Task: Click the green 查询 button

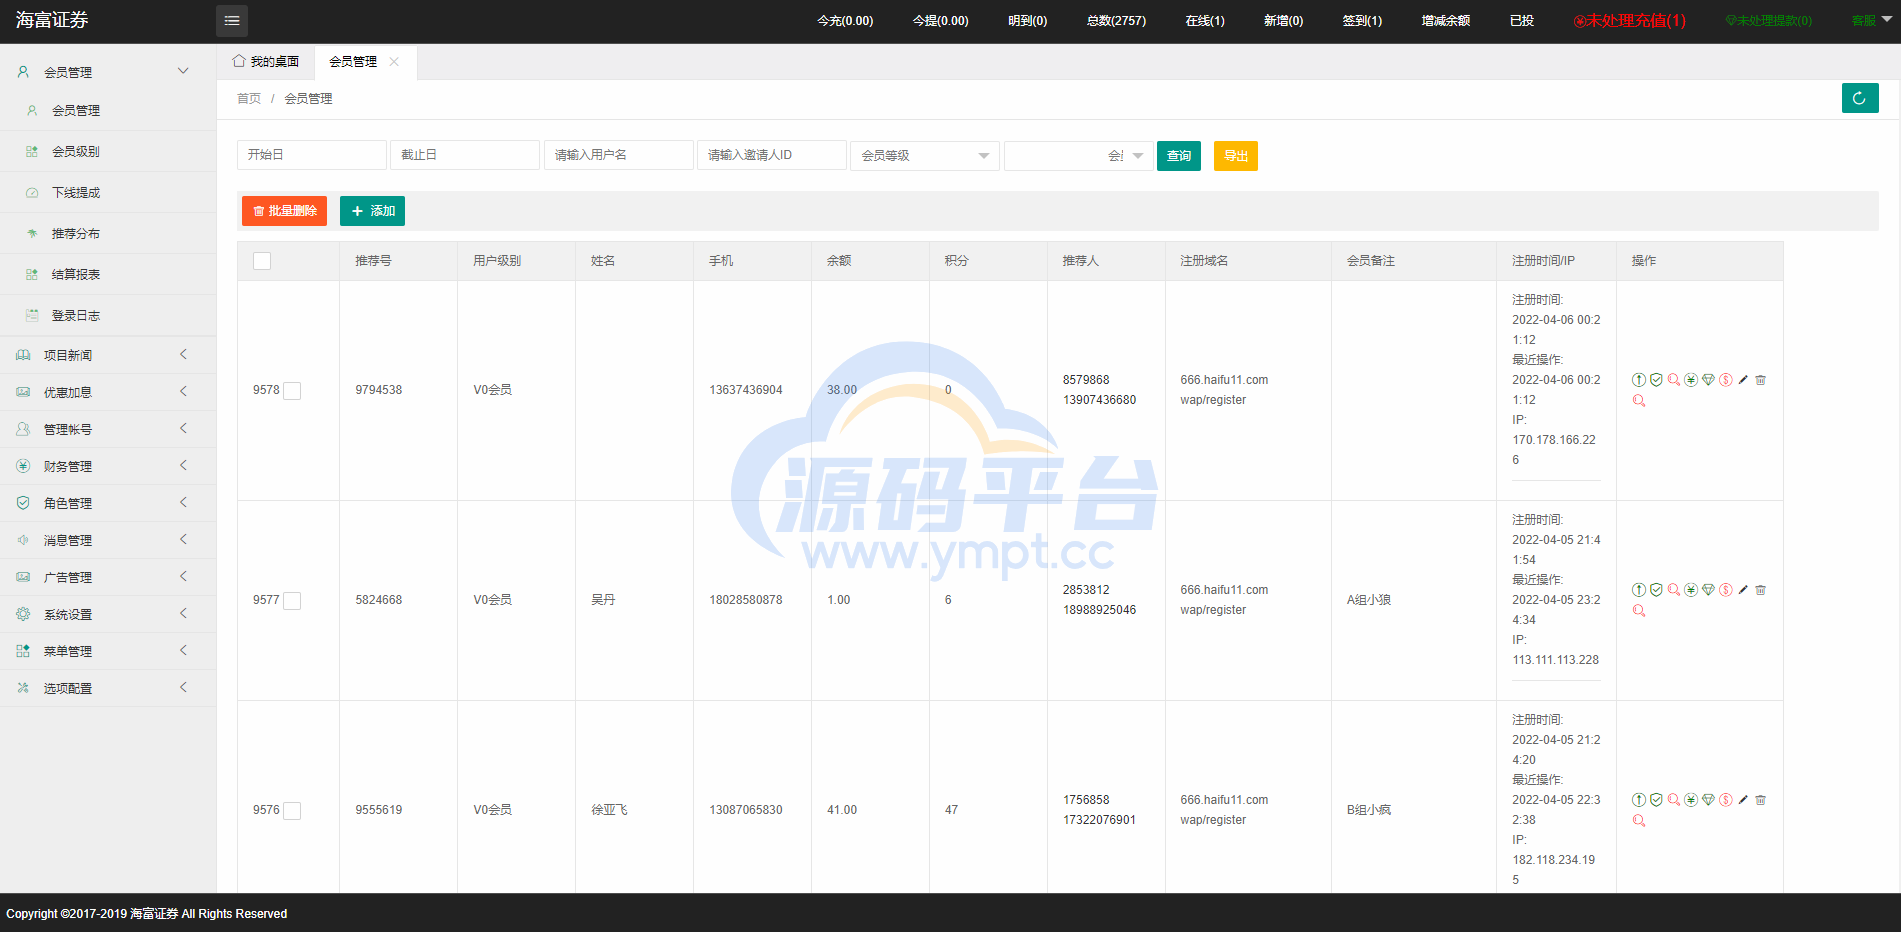Action: click(1179, 156)
